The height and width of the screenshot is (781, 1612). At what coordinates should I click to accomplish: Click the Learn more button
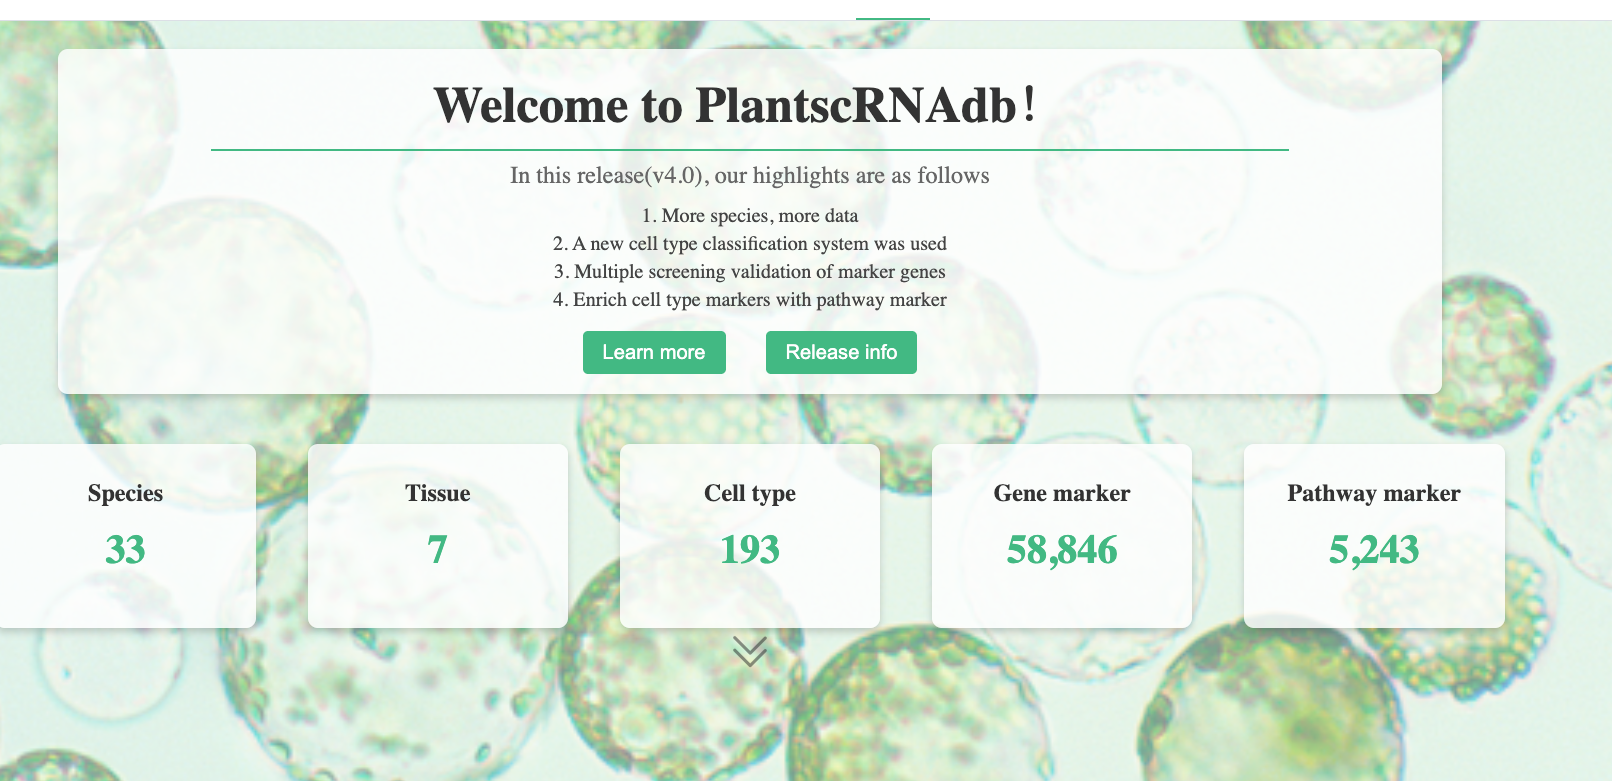point(654,352)
